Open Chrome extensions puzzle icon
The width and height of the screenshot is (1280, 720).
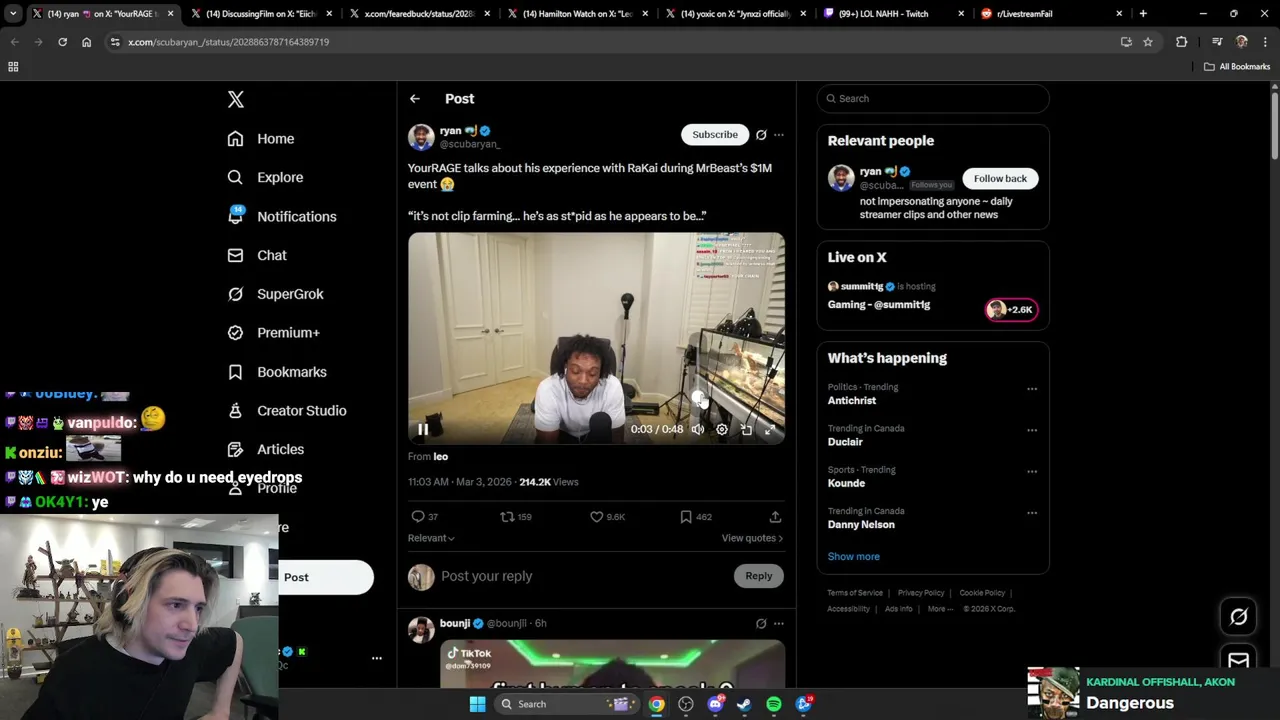tap(1182, 42)
